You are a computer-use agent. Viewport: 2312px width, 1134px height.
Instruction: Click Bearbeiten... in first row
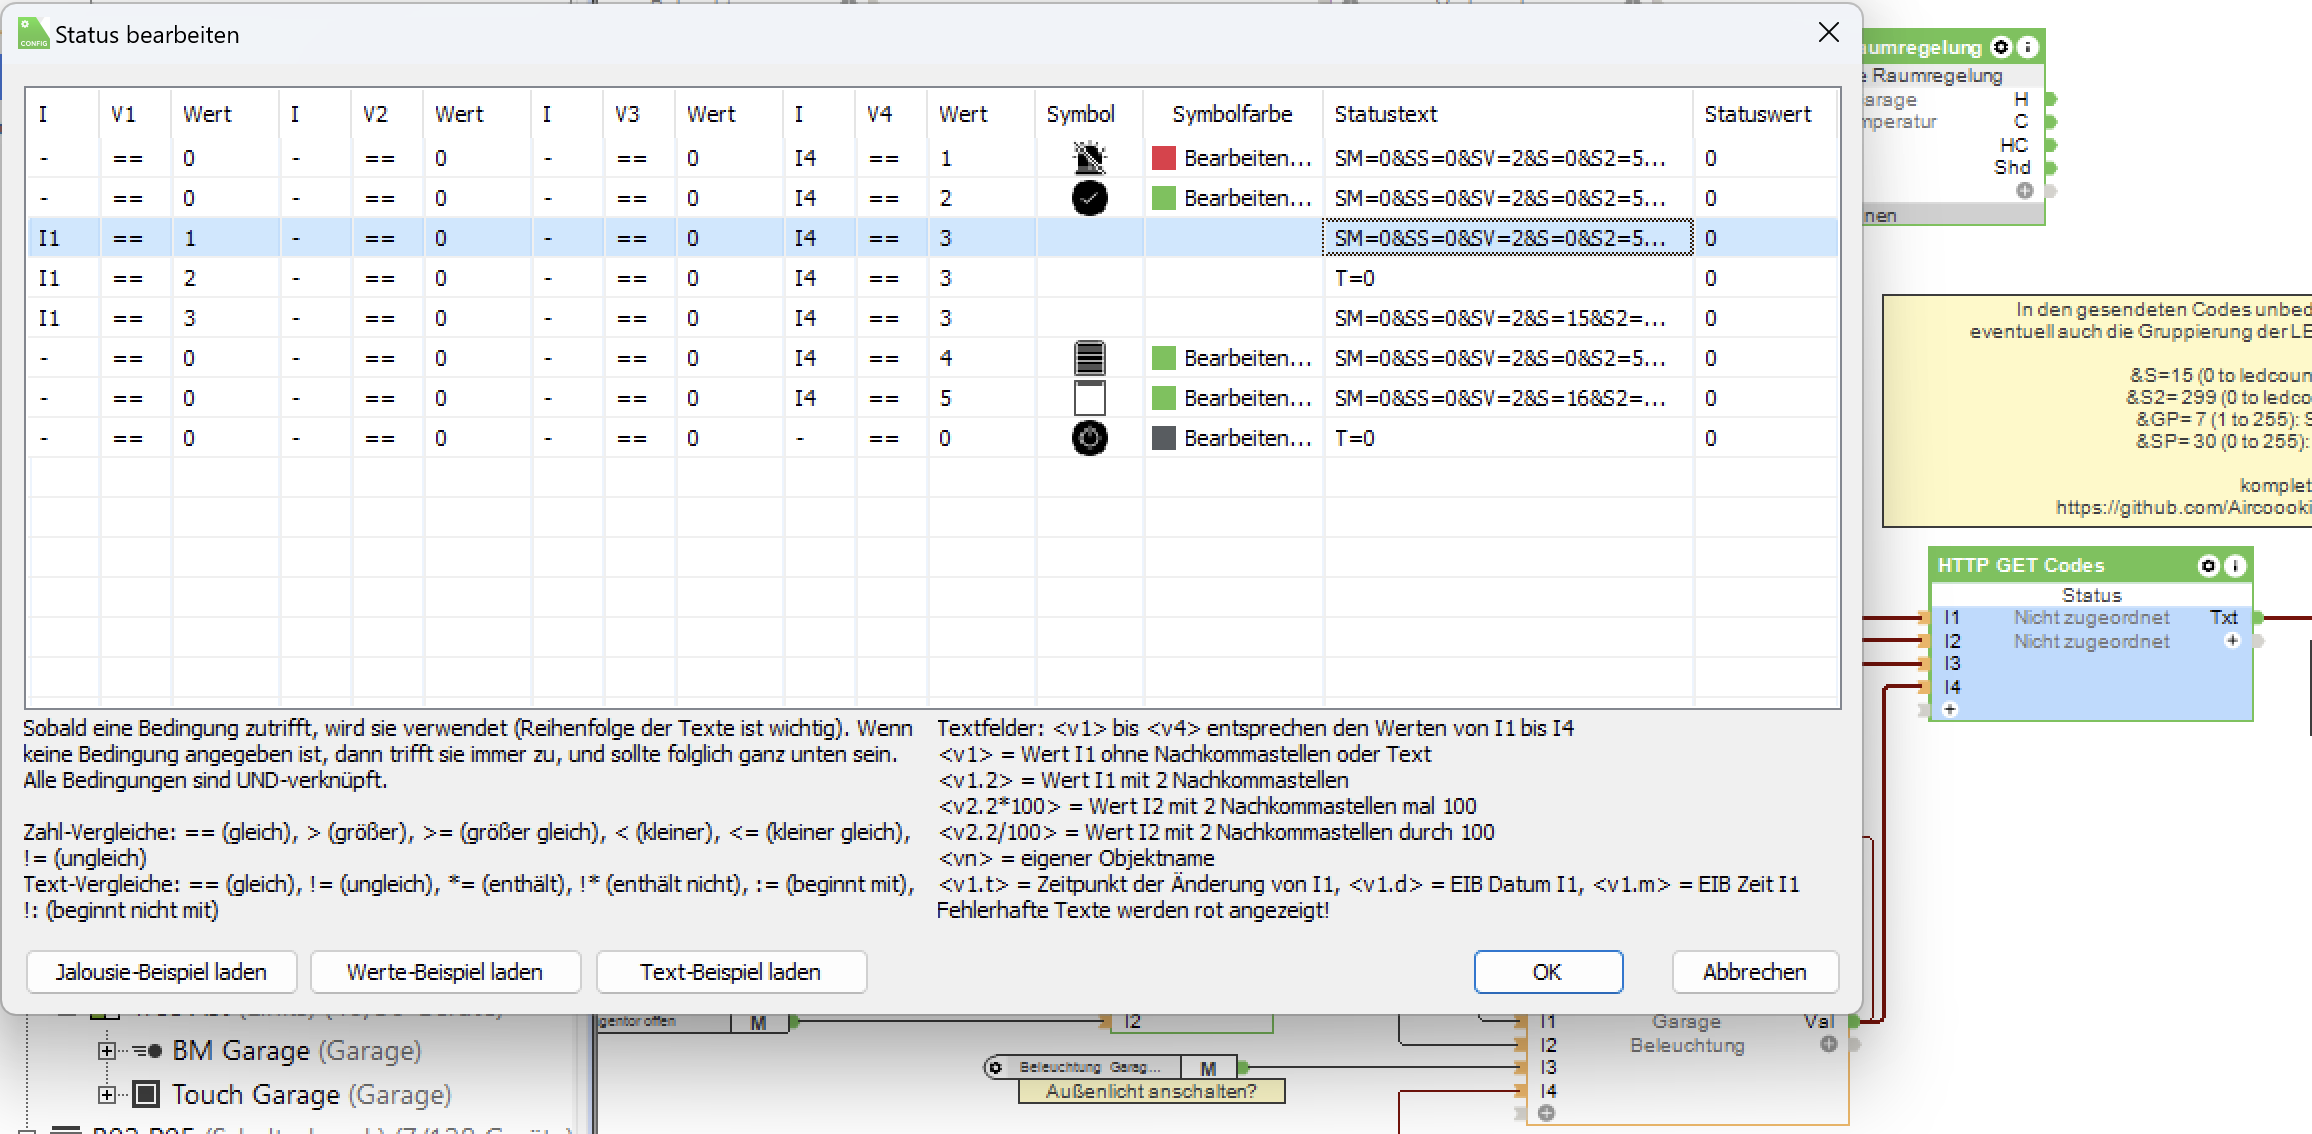[x=1247, y=158]
